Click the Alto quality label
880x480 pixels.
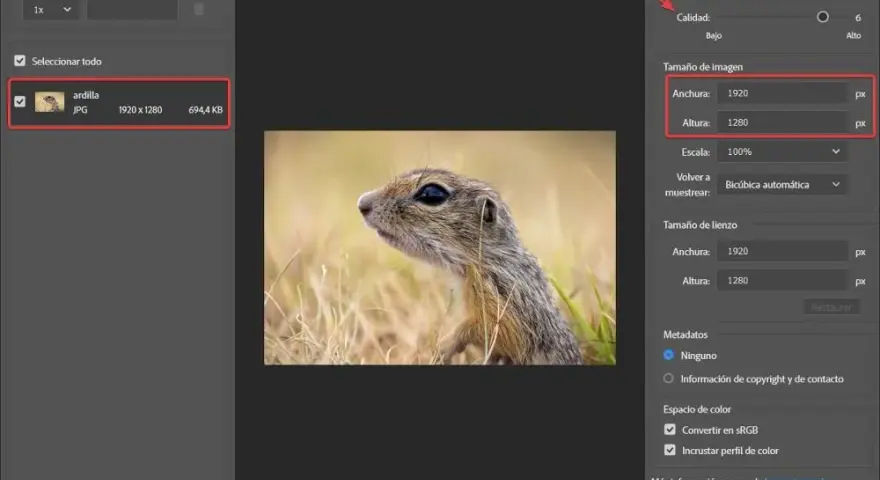point(853,35)
